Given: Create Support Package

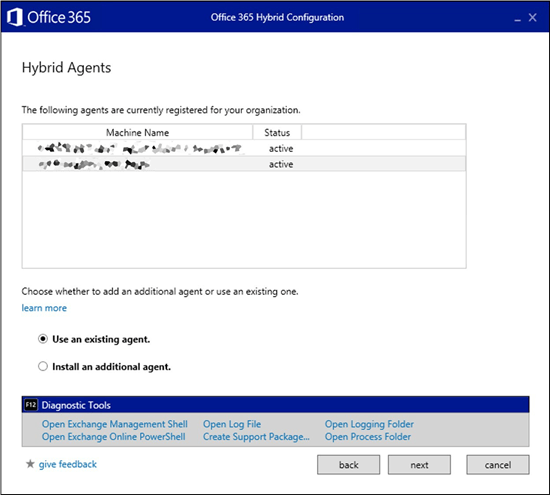Looking at the screenshot, I should (256, 437).
